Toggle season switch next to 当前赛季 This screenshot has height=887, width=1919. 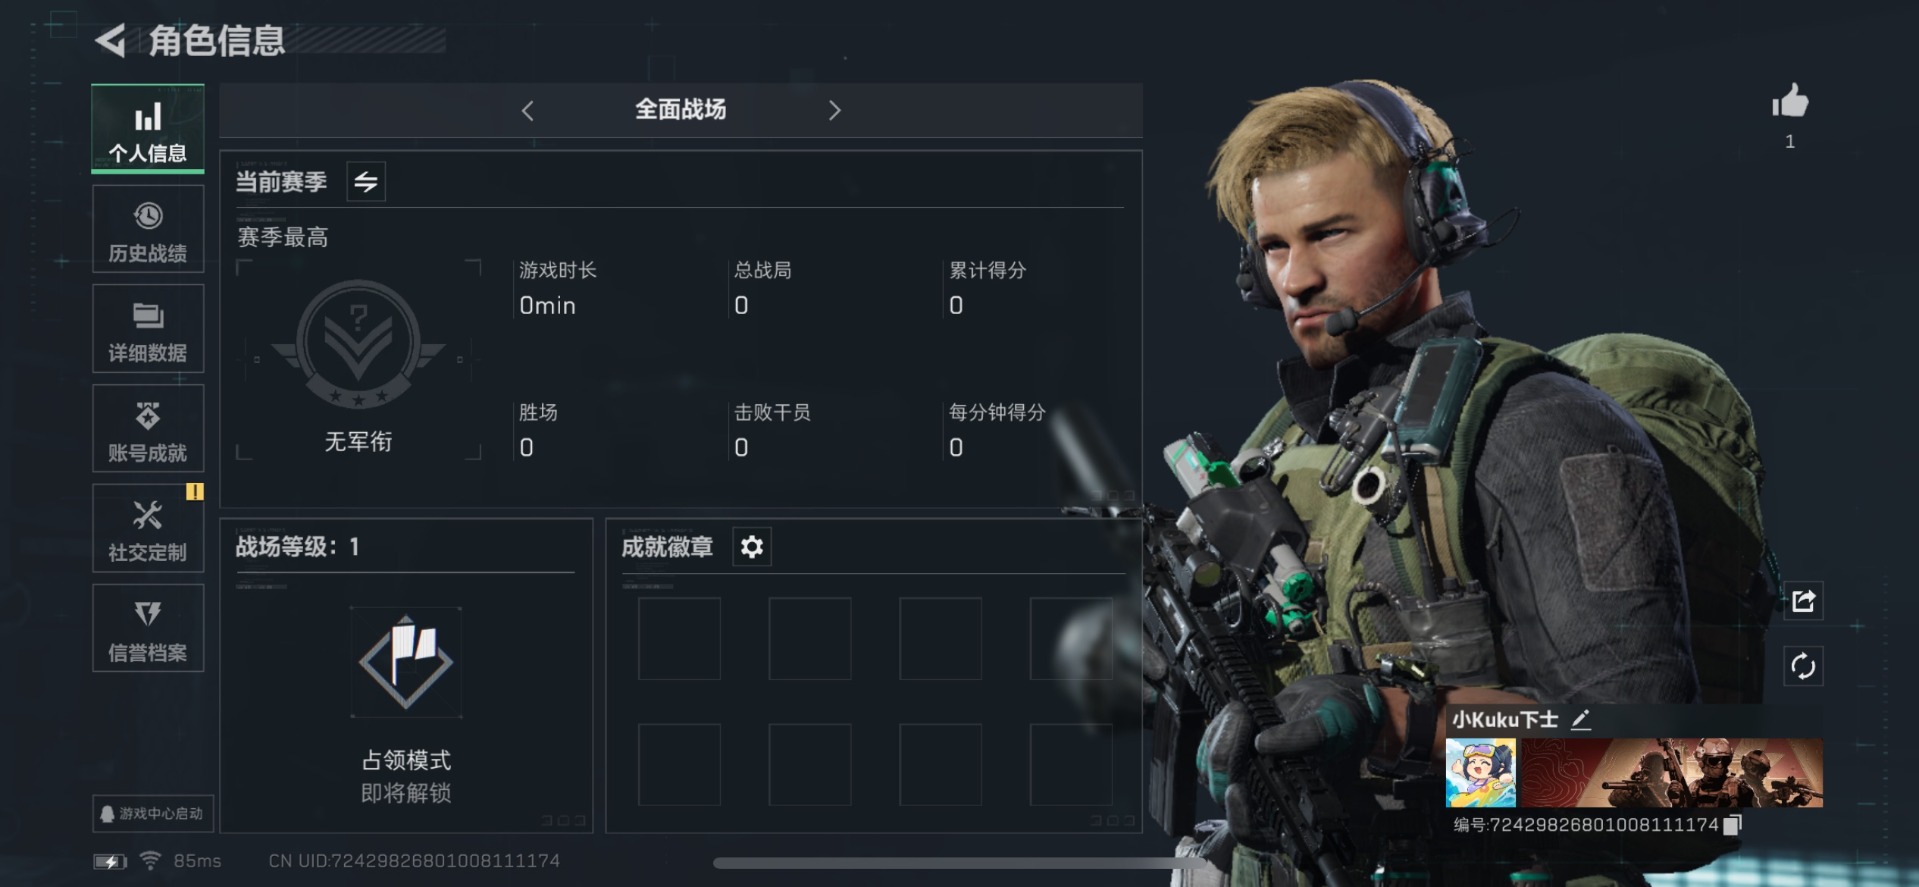click(x=366, y=182)
